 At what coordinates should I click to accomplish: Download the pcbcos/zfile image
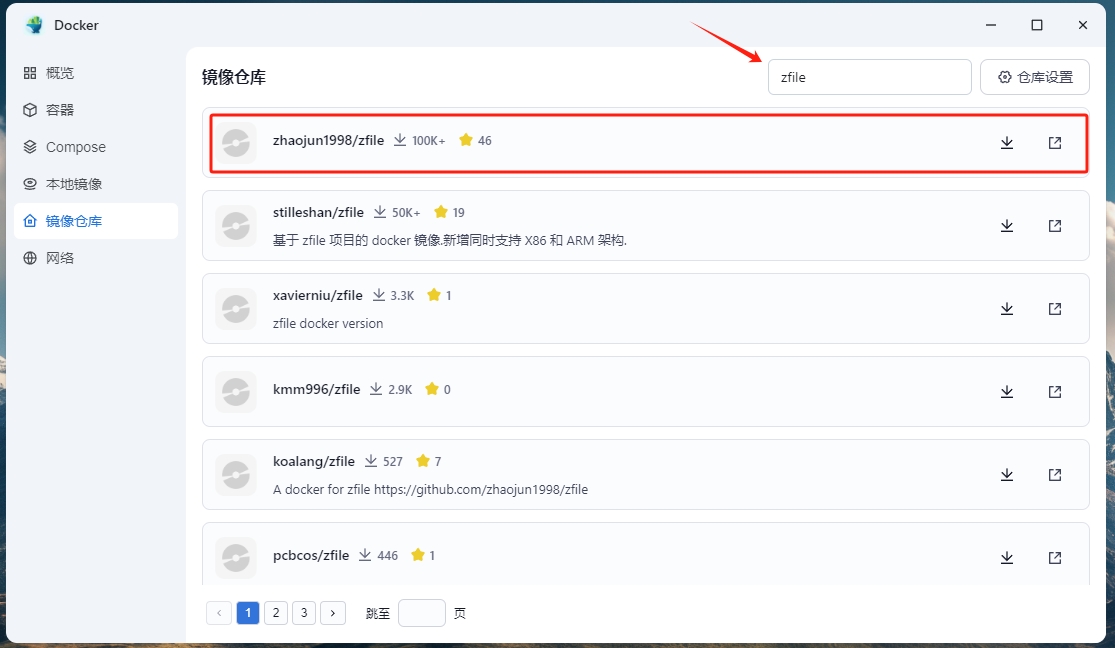1007,558
